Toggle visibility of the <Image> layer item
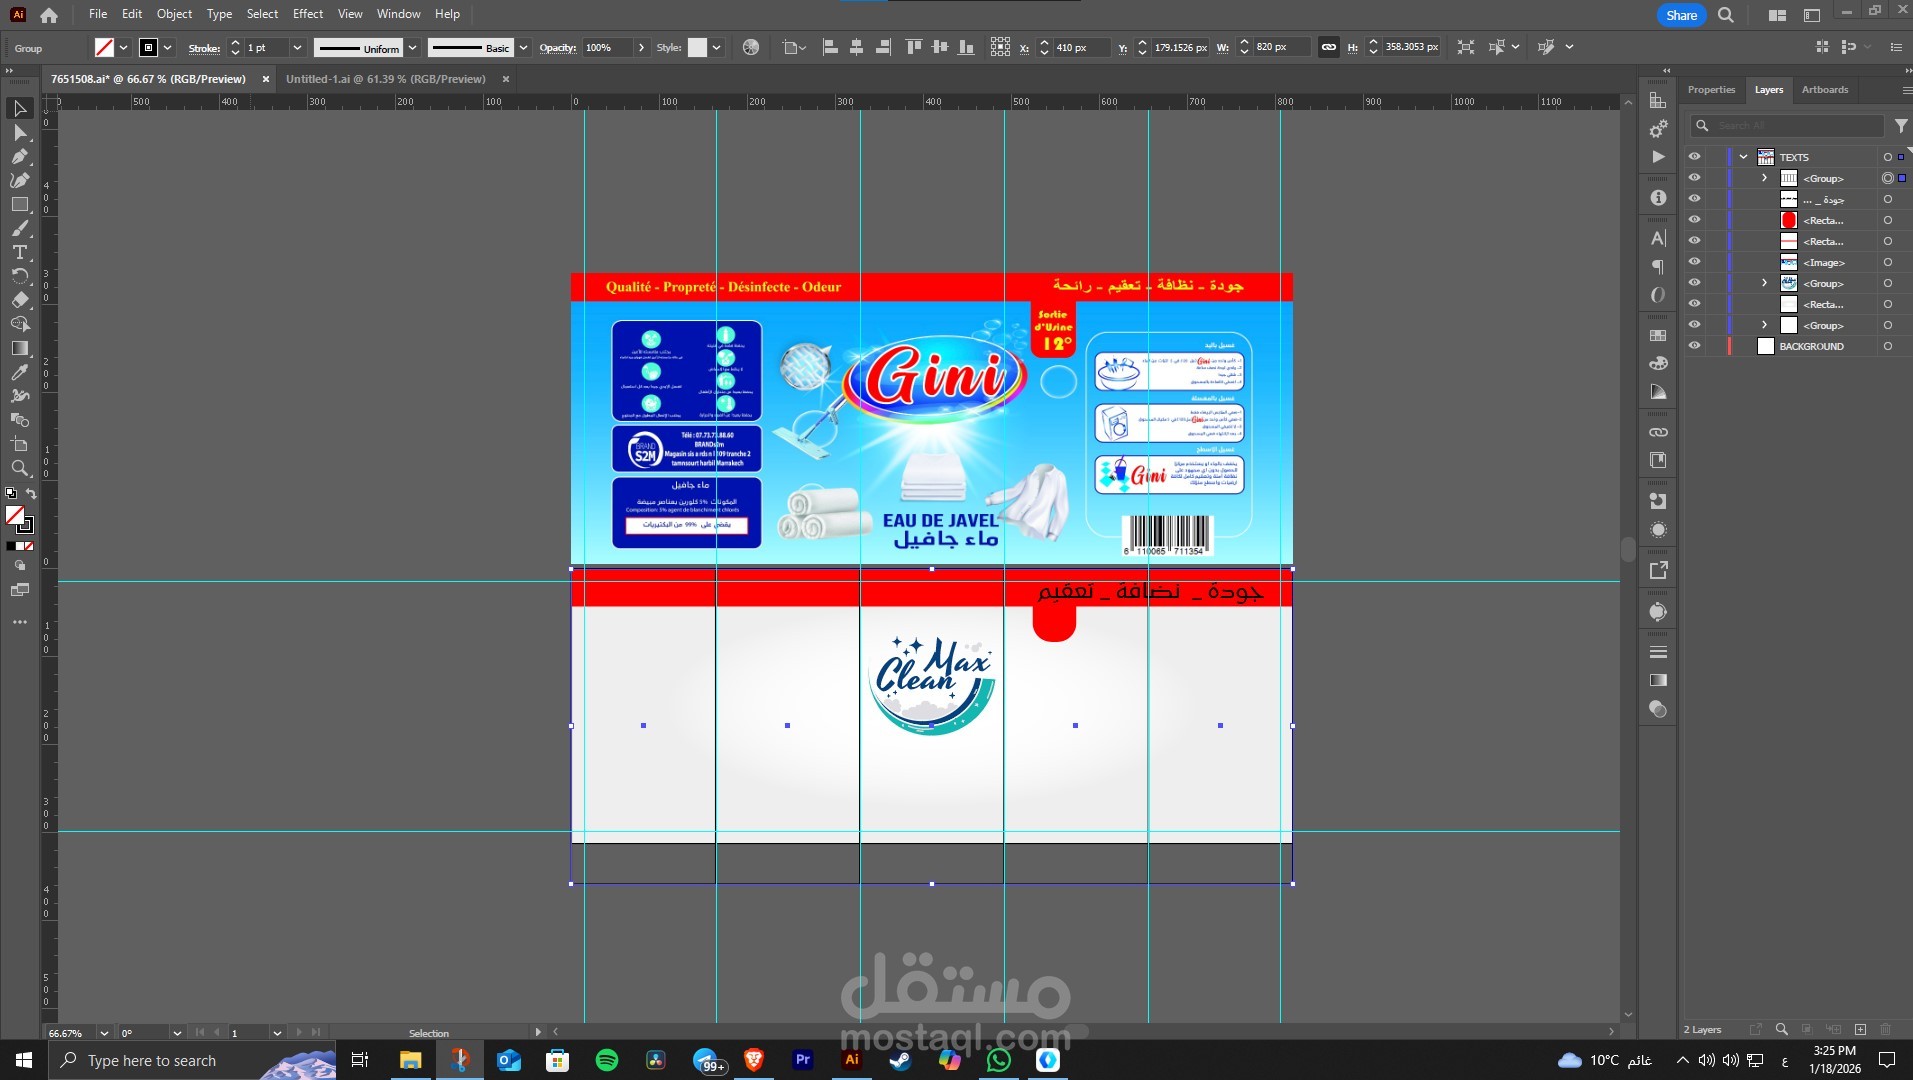 pos(1694,262)
